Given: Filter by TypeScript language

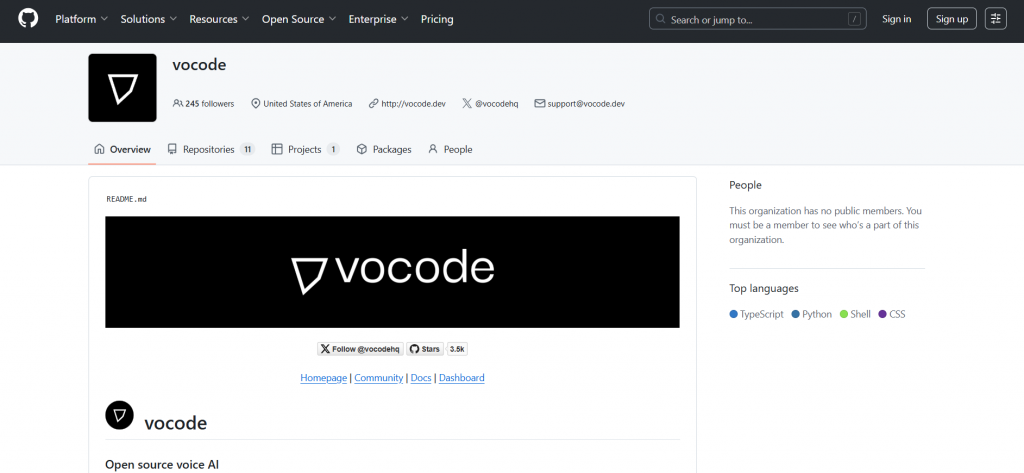Looking at the screenshot, I should (x=756, y=314).
